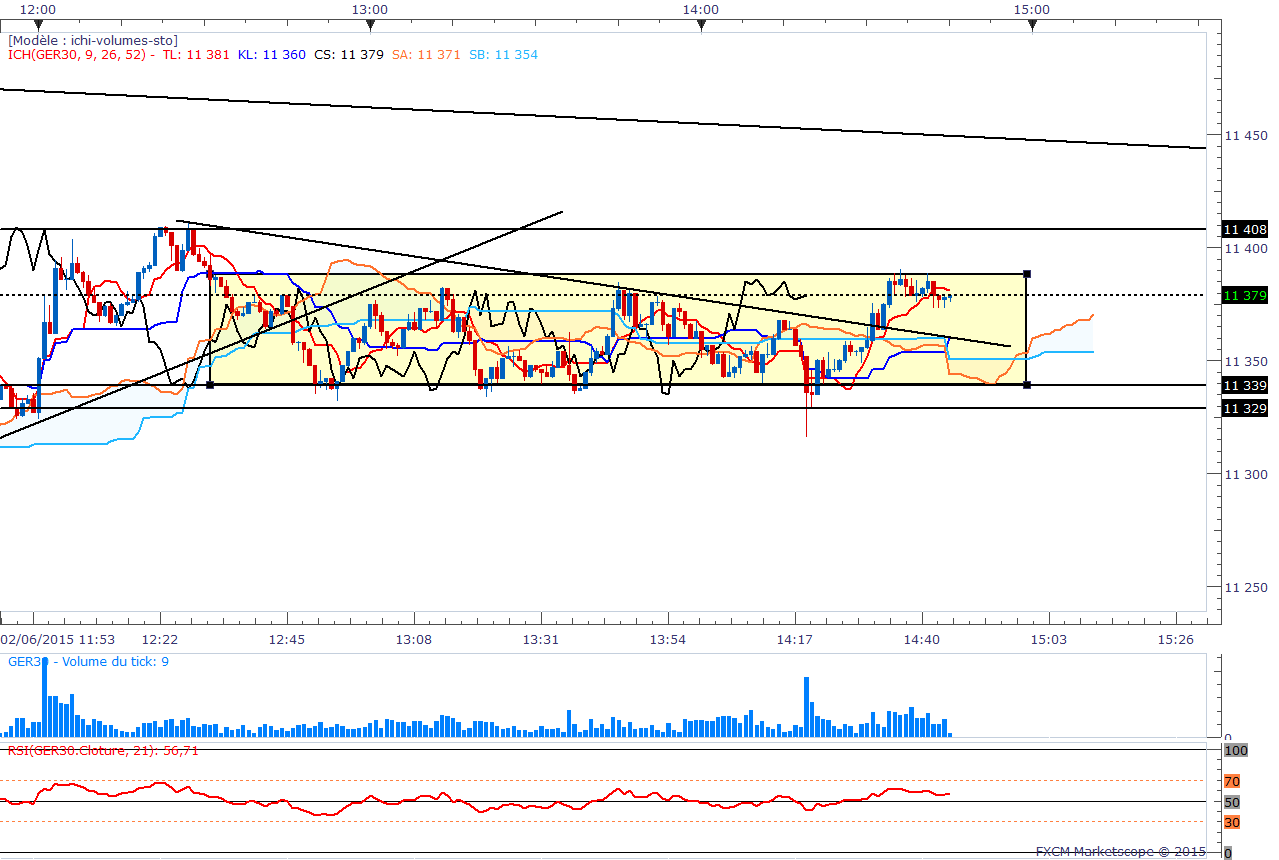The image size is (1279, 860).
Task: Click the 11 300 price axis label
Action: point(1246,474)
